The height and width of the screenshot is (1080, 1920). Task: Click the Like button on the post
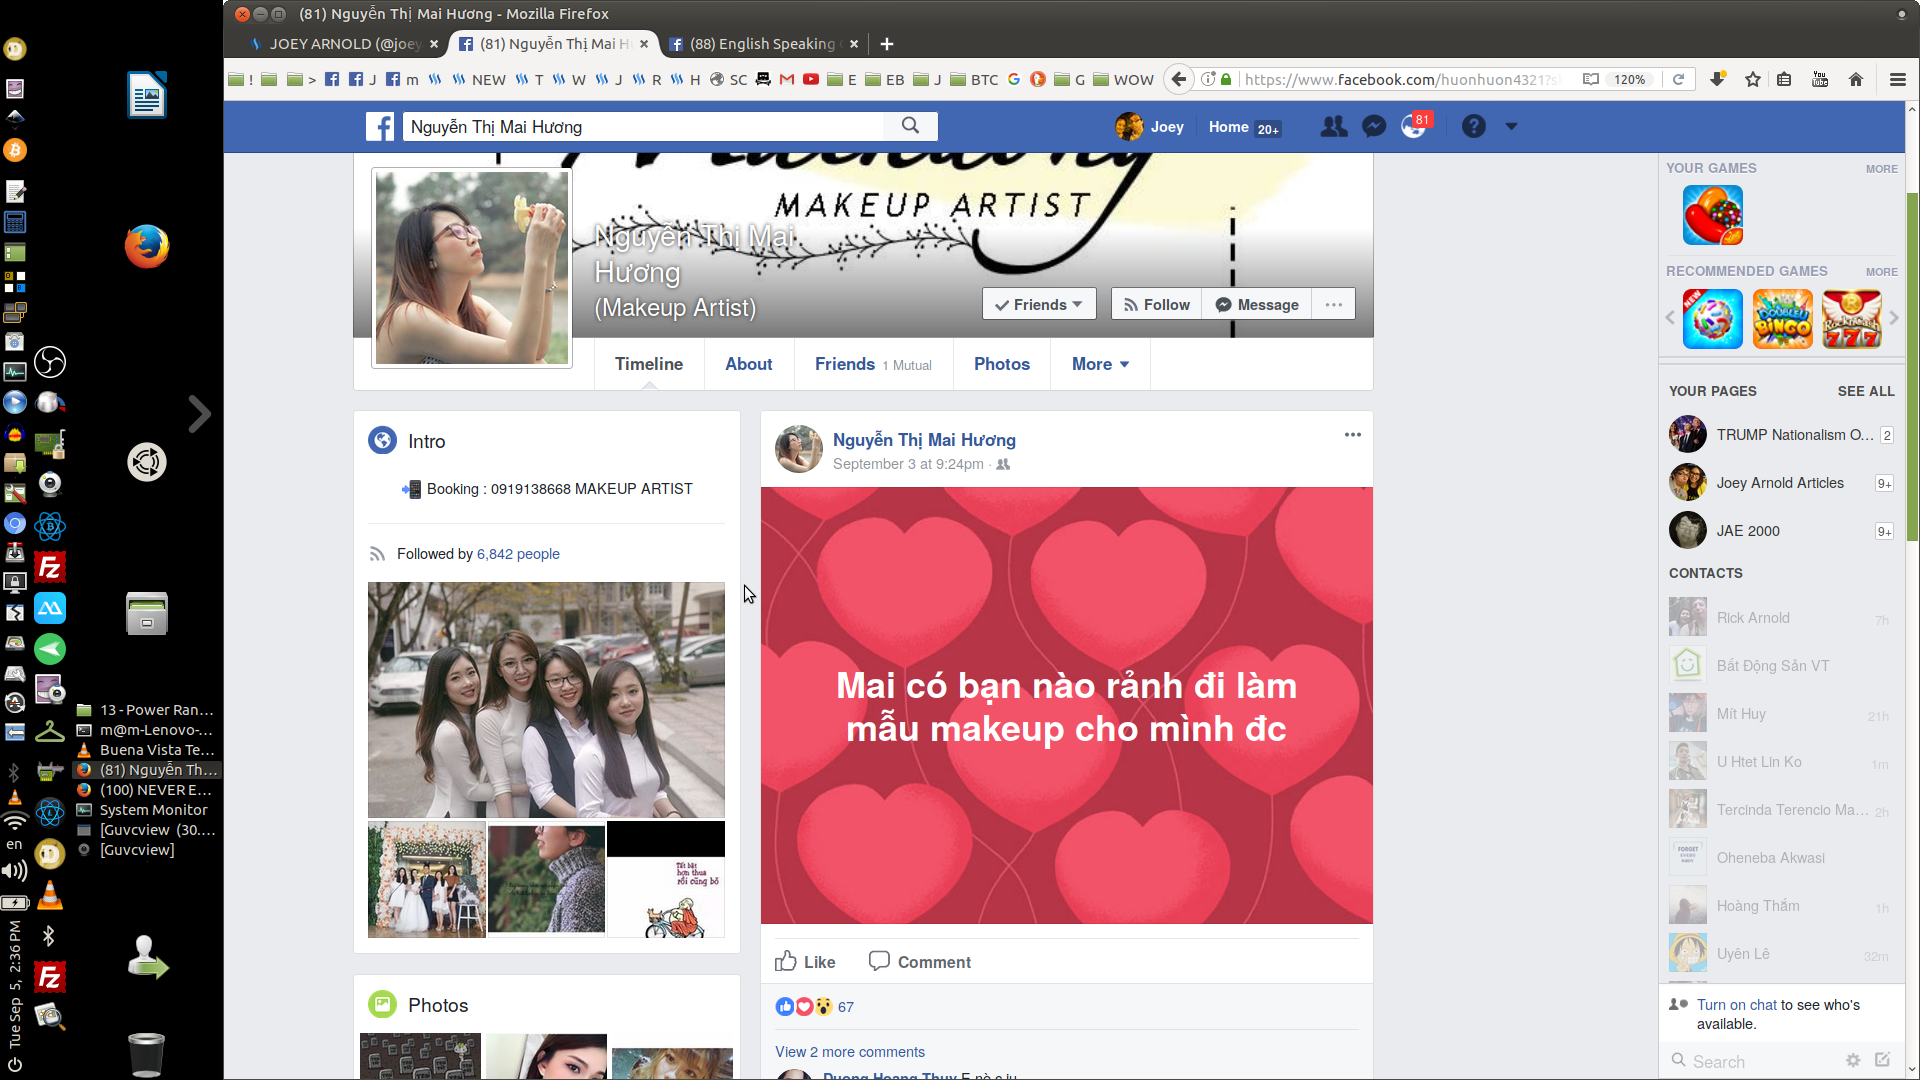[x=805, y=962]
